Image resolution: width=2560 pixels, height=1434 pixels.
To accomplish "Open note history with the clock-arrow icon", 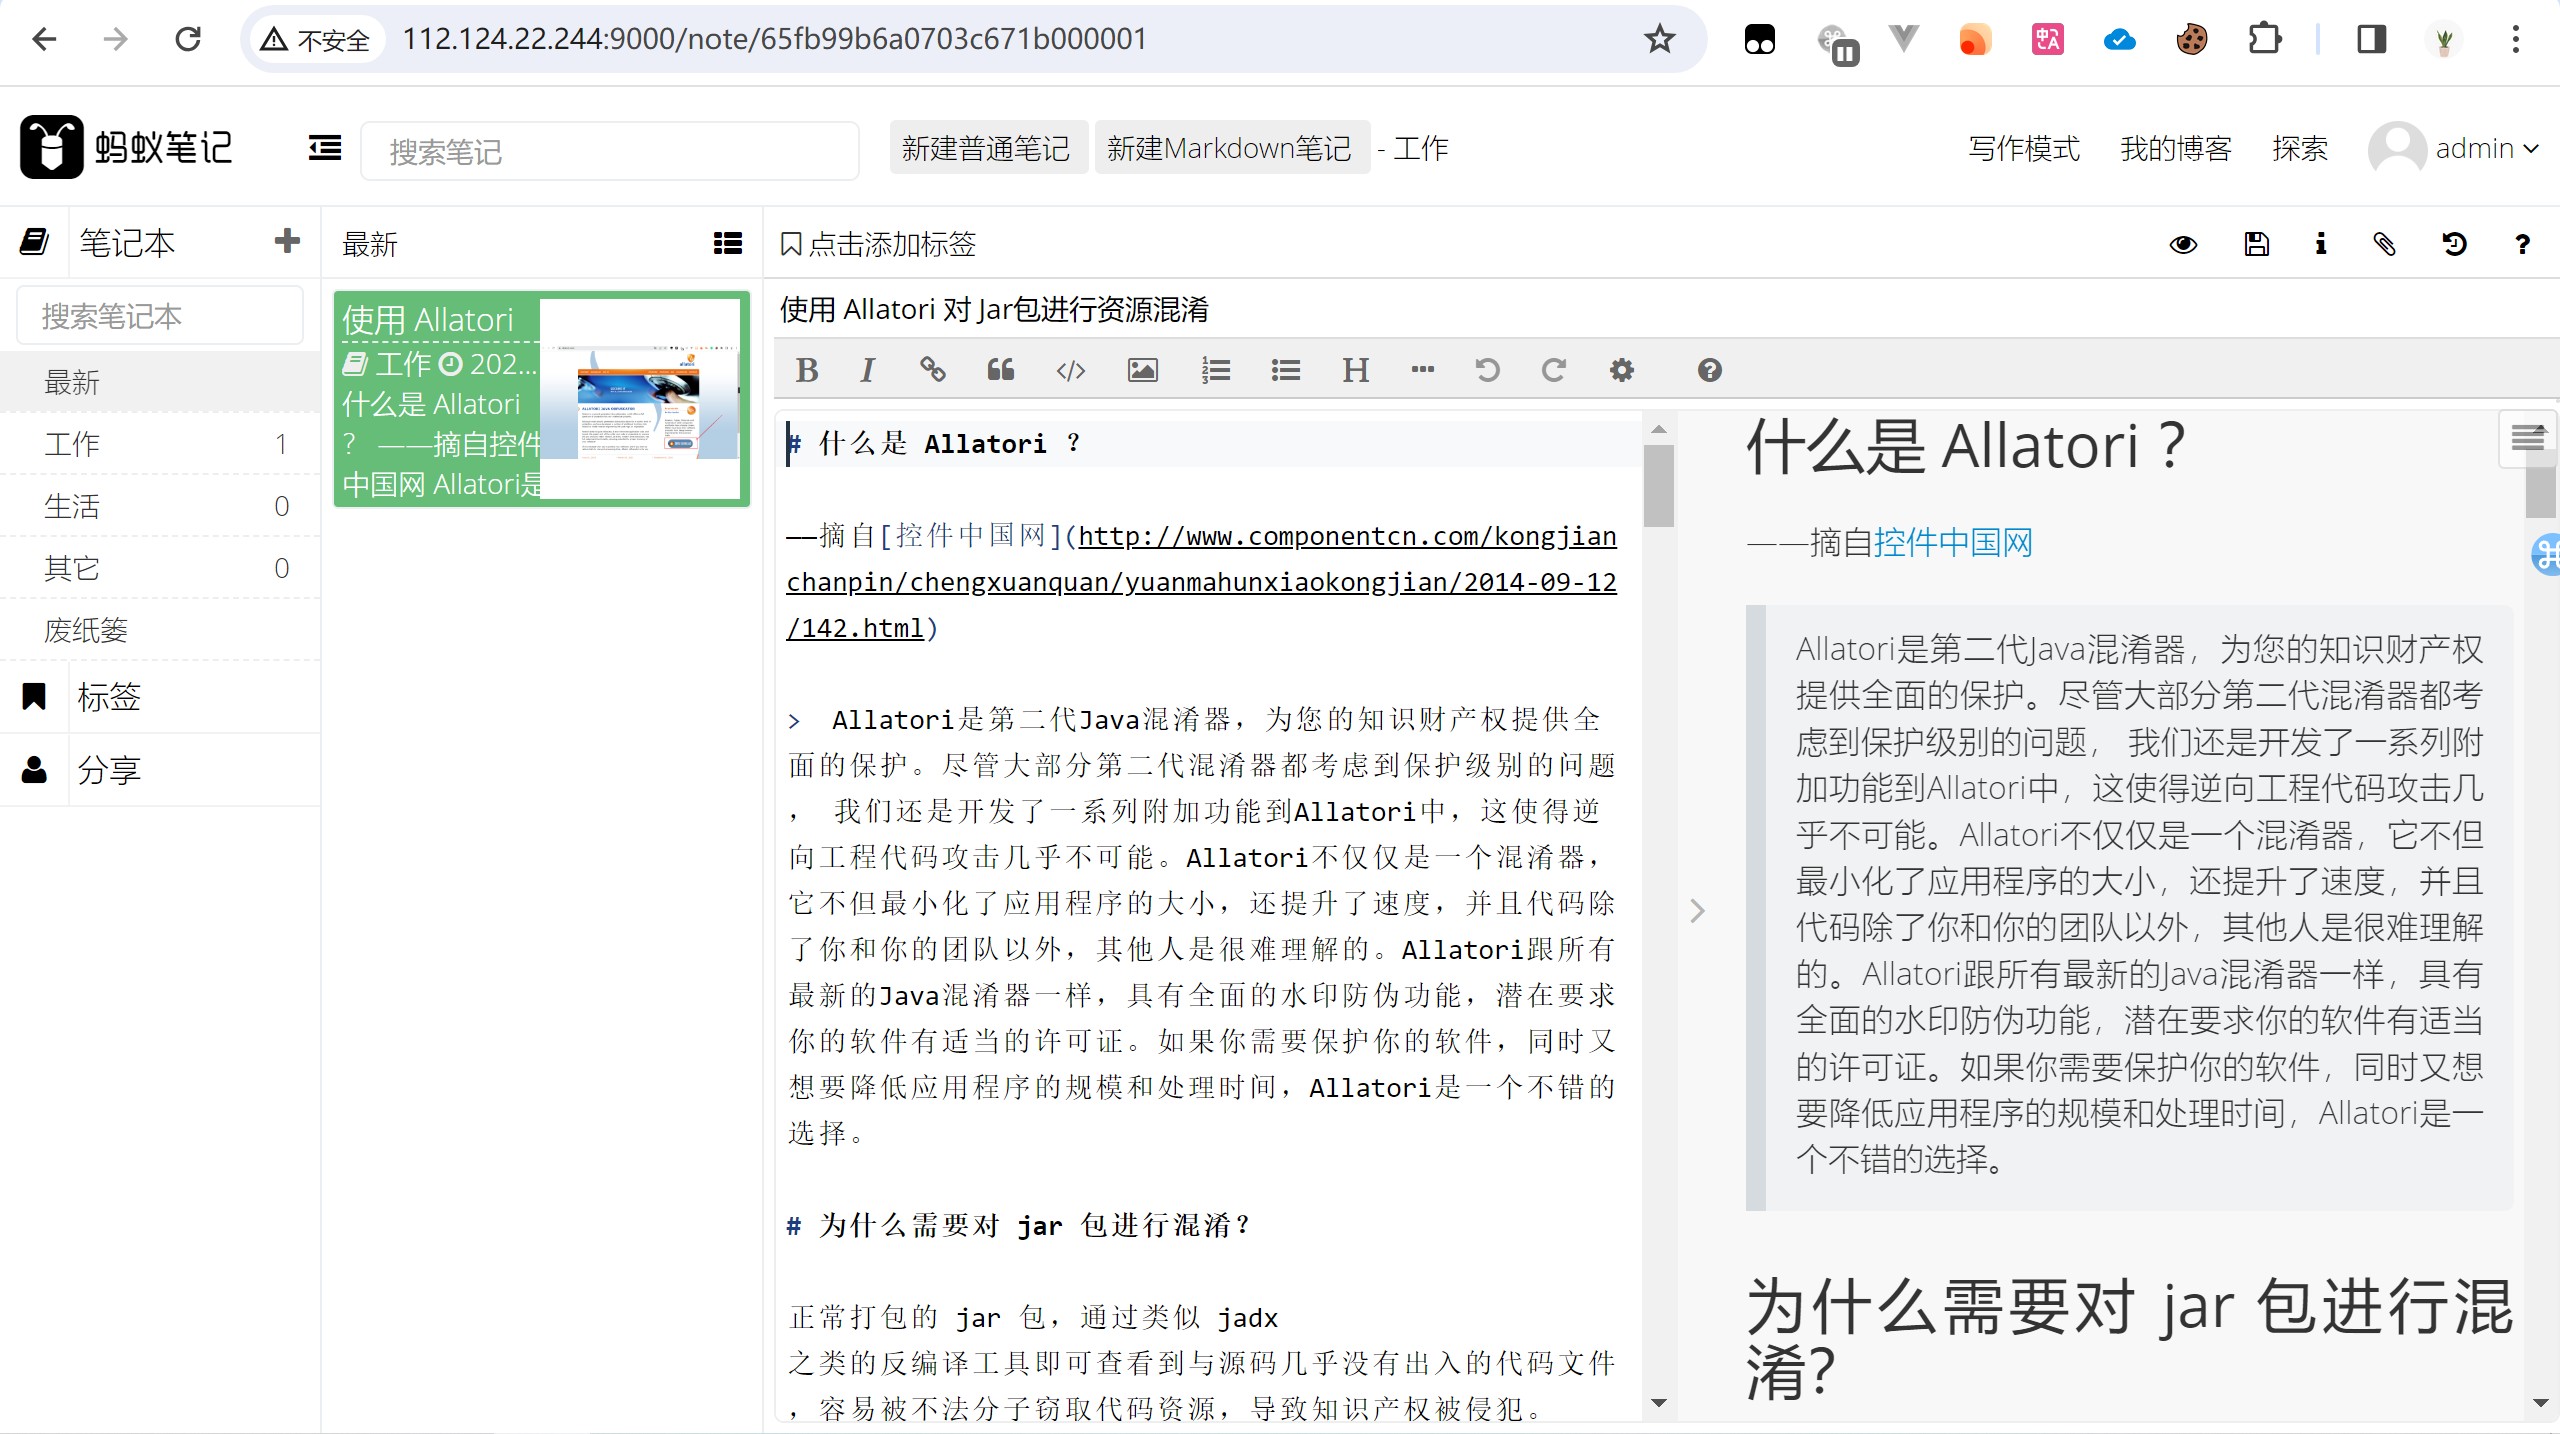I will 2454,244.
